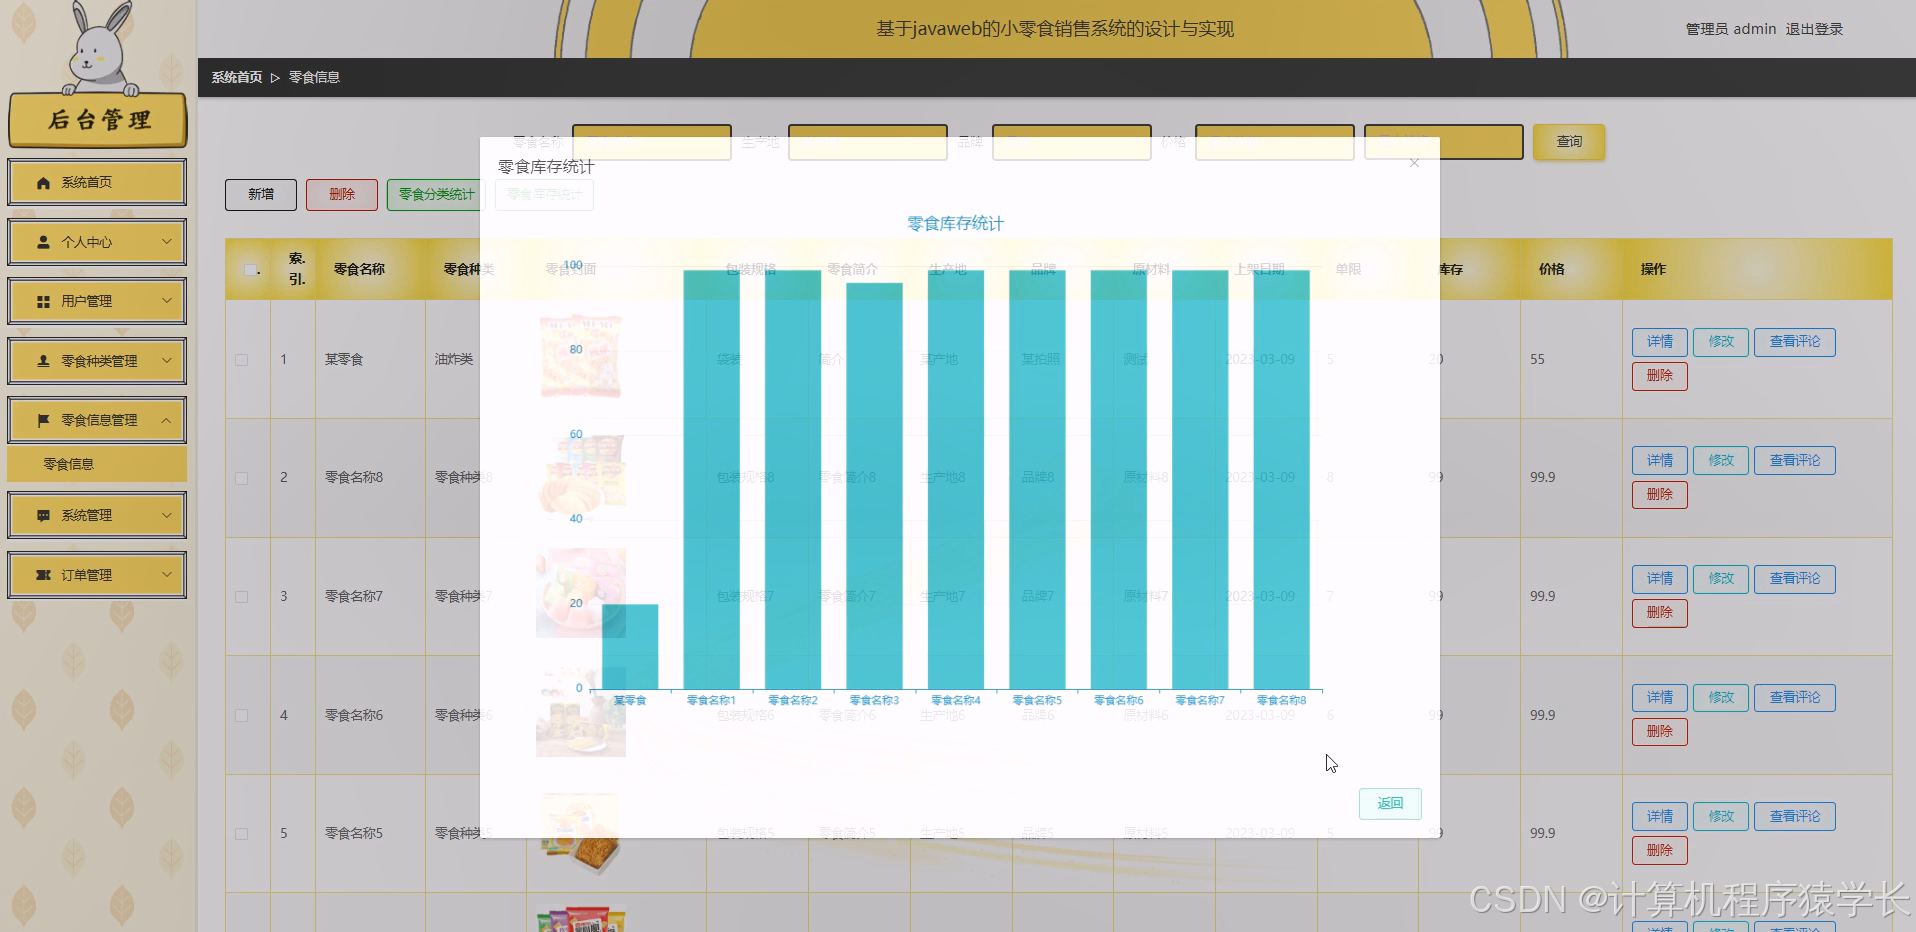Click the home icon beside 系统首页

click(x=42, y=182)
